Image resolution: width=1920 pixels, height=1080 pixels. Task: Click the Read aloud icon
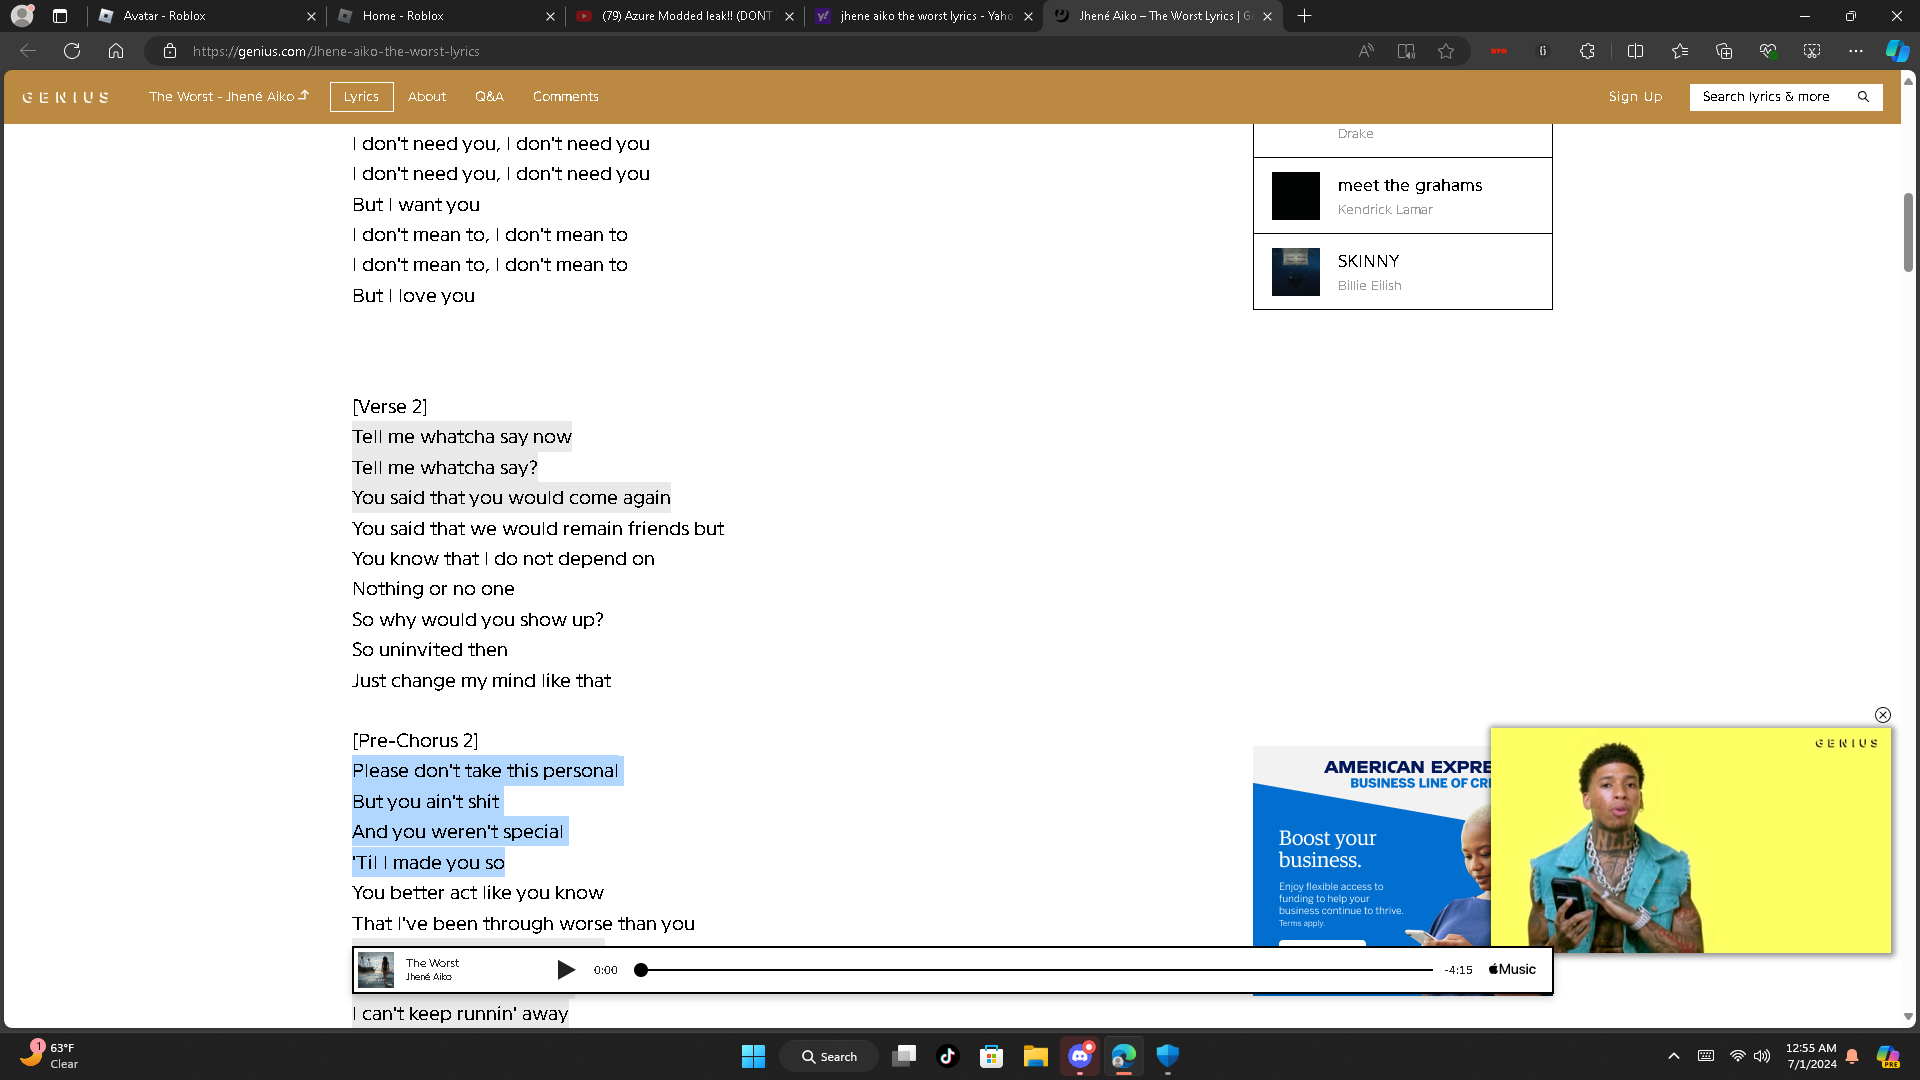[x=1366, y=51]
